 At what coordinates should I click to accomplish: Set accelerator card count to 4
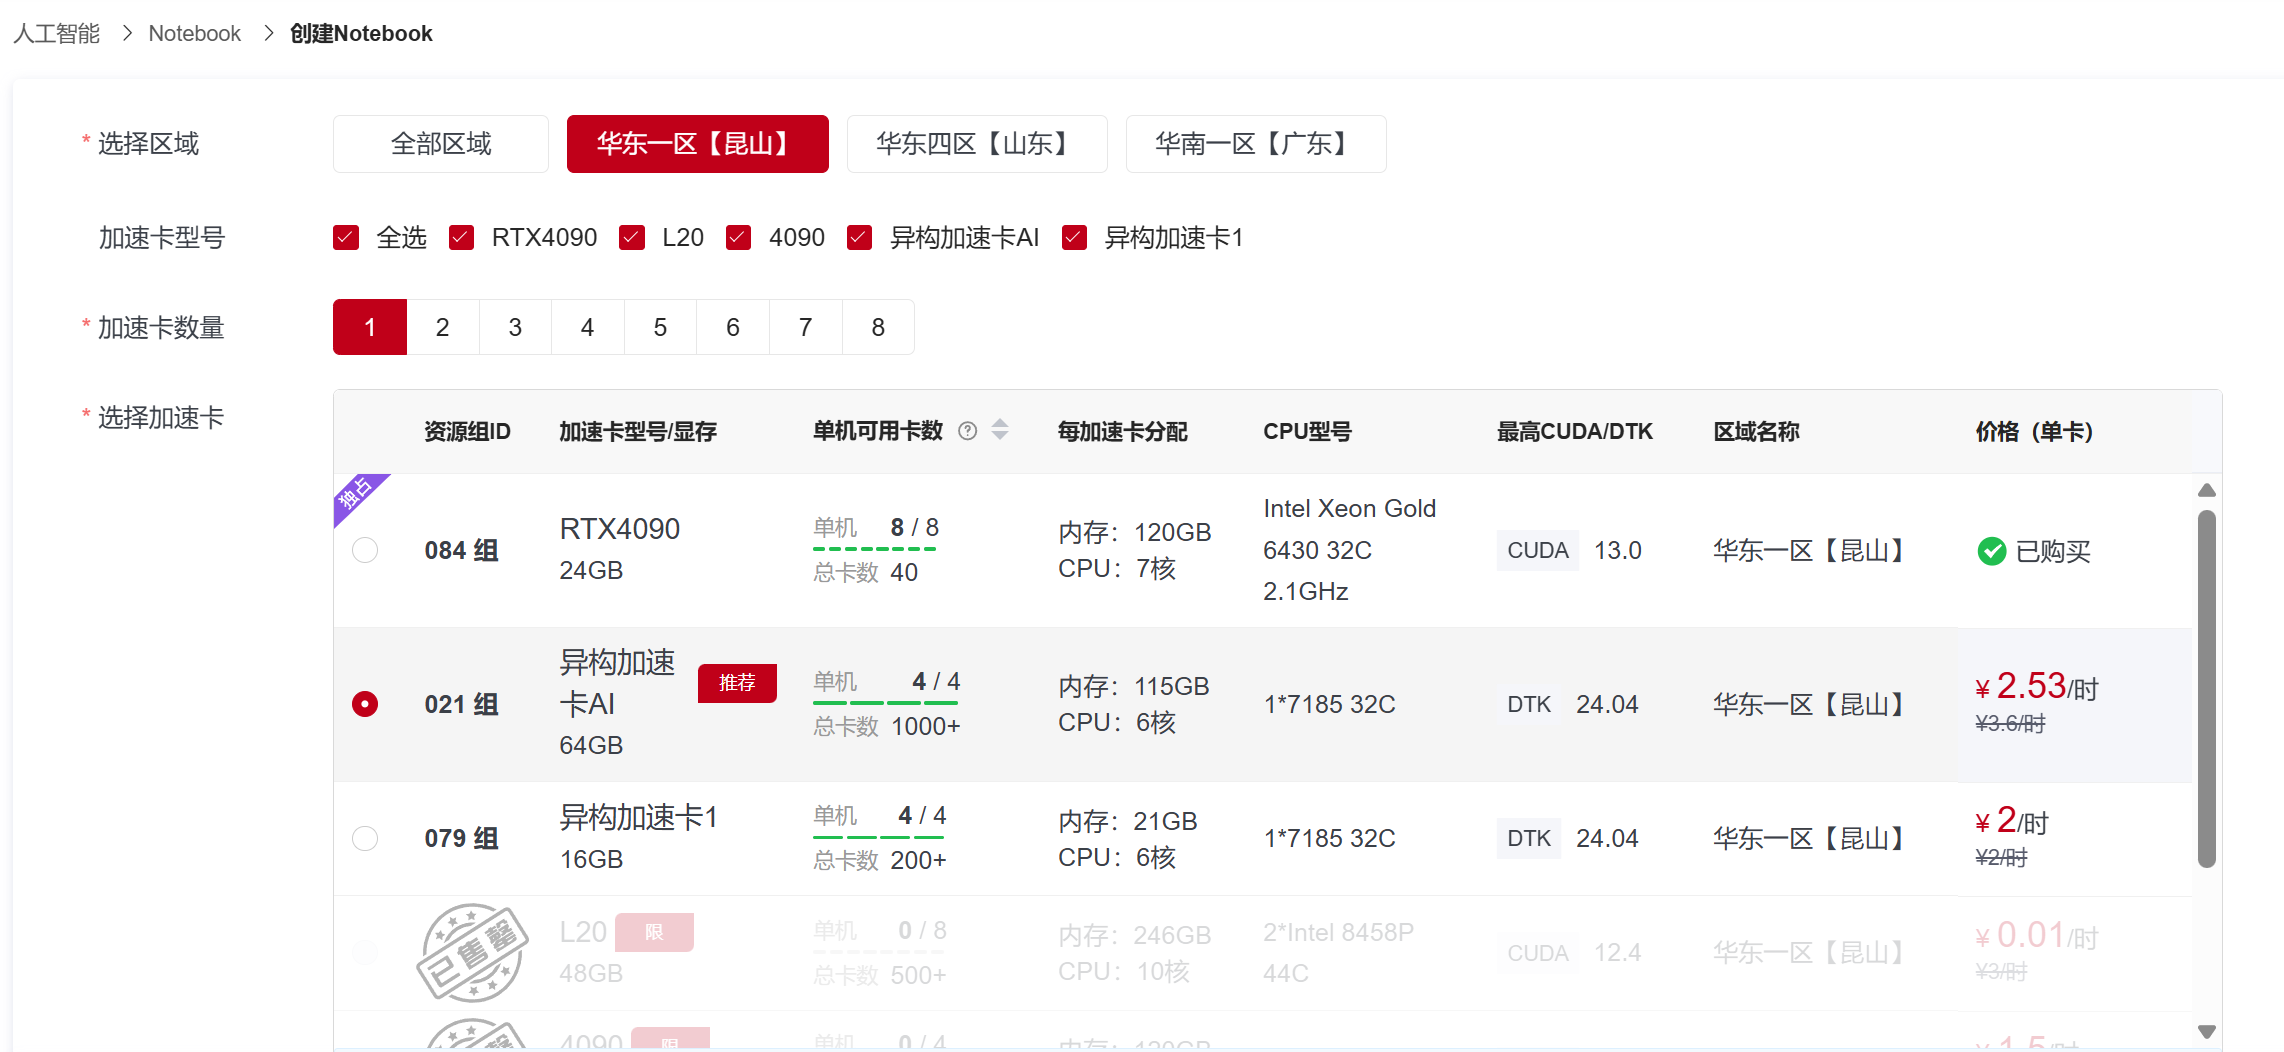point(587,327)
